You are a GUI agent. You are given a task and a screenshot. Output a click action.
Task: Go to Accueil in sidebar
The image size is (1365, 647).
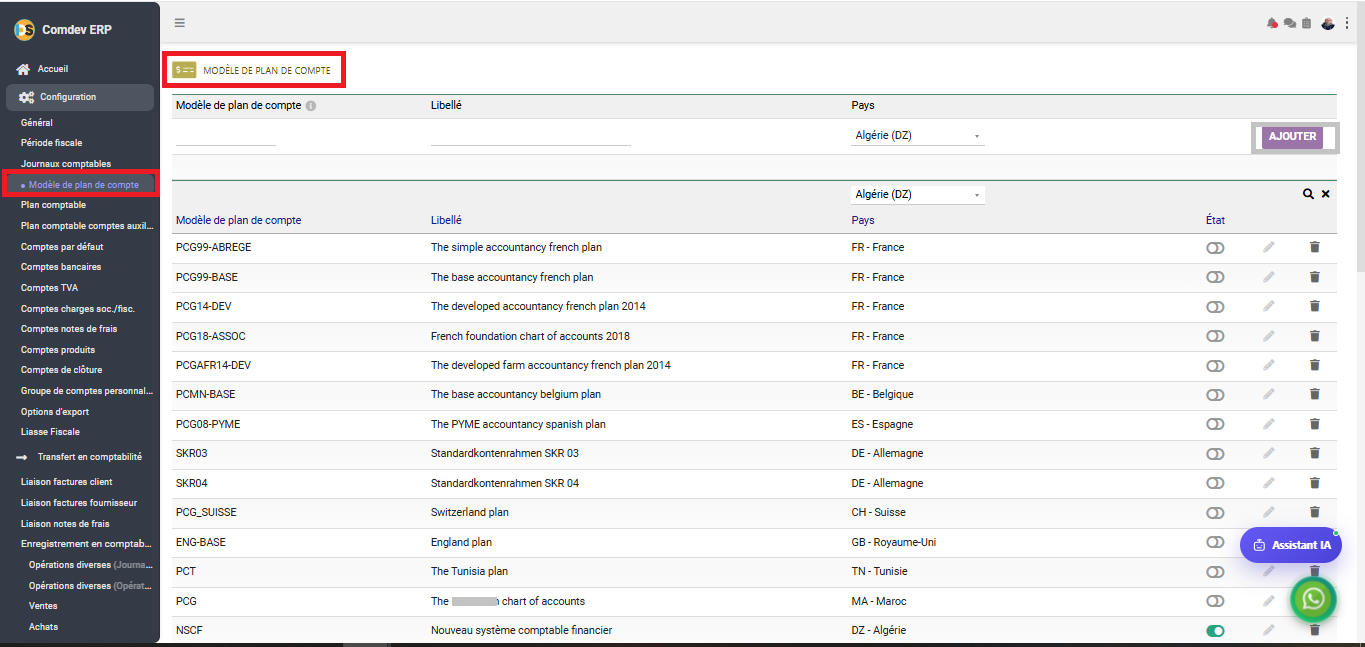click(53, 69)
